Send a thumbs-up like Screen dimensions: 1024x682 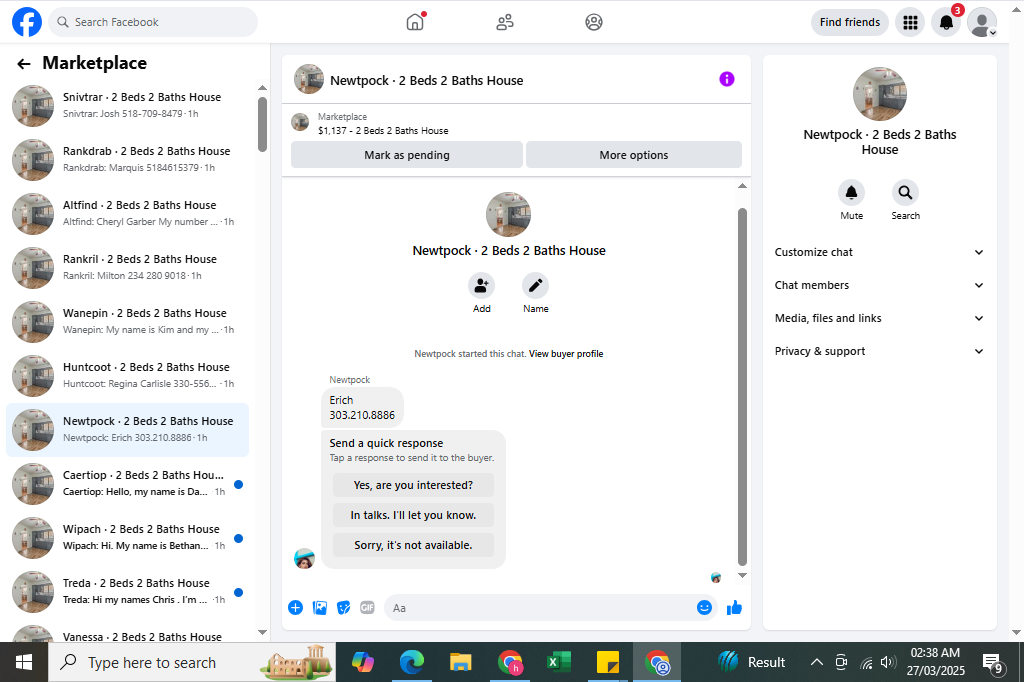pyautogui.click(x=734, y=608)
